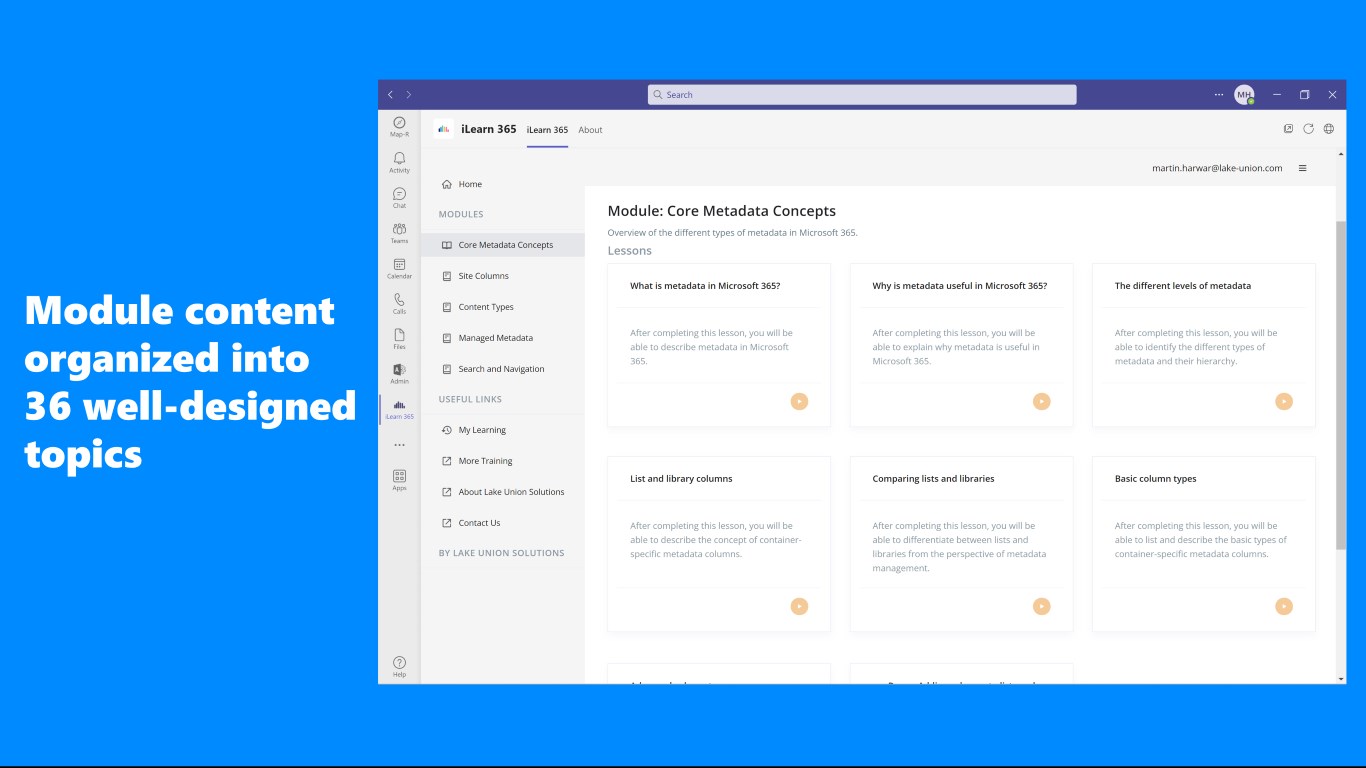Open the Apps store icon

pyautogui.click(x=399, y=480)
